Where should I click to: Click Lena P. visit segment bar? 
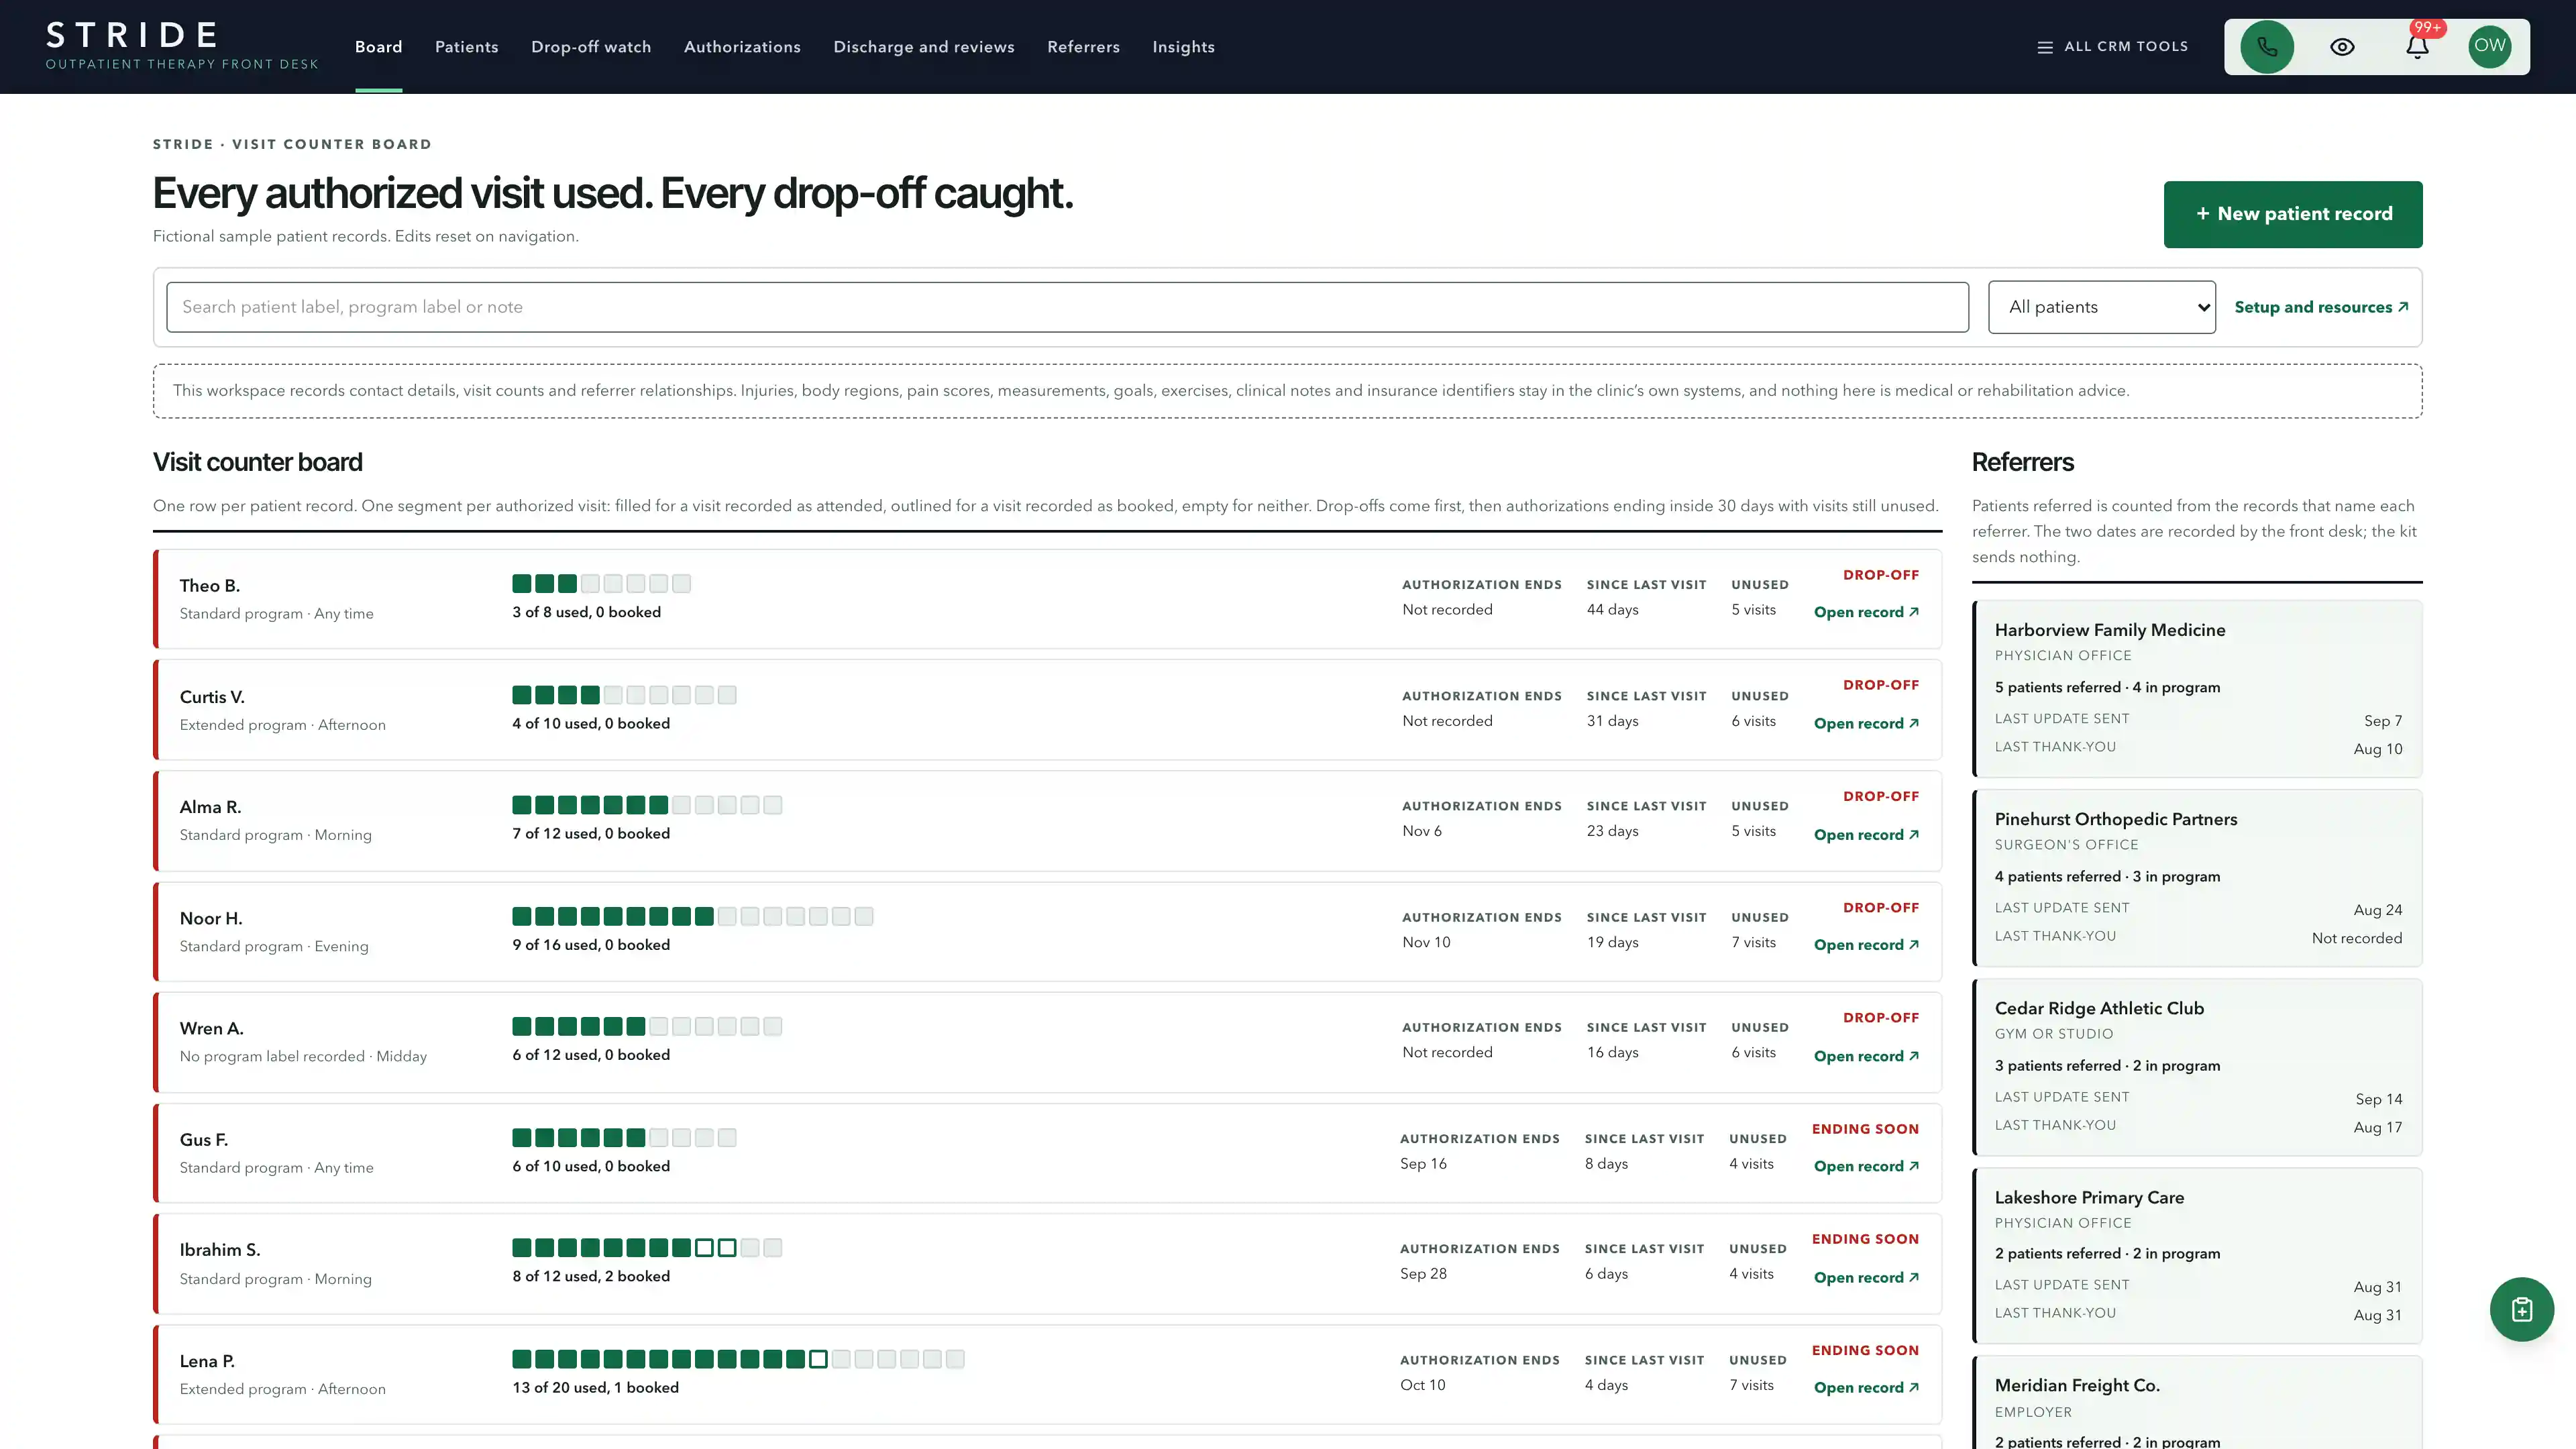click(738, 1359)
